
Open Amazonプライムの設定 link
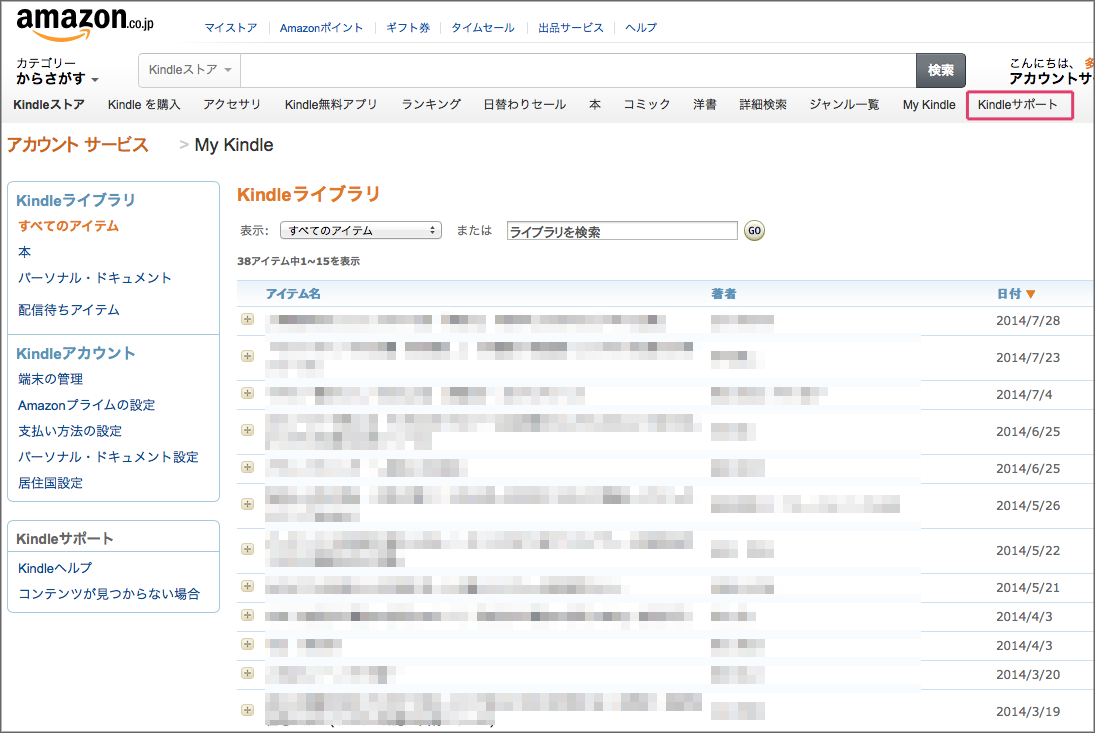pyautogui.click(x=87, y=405)
